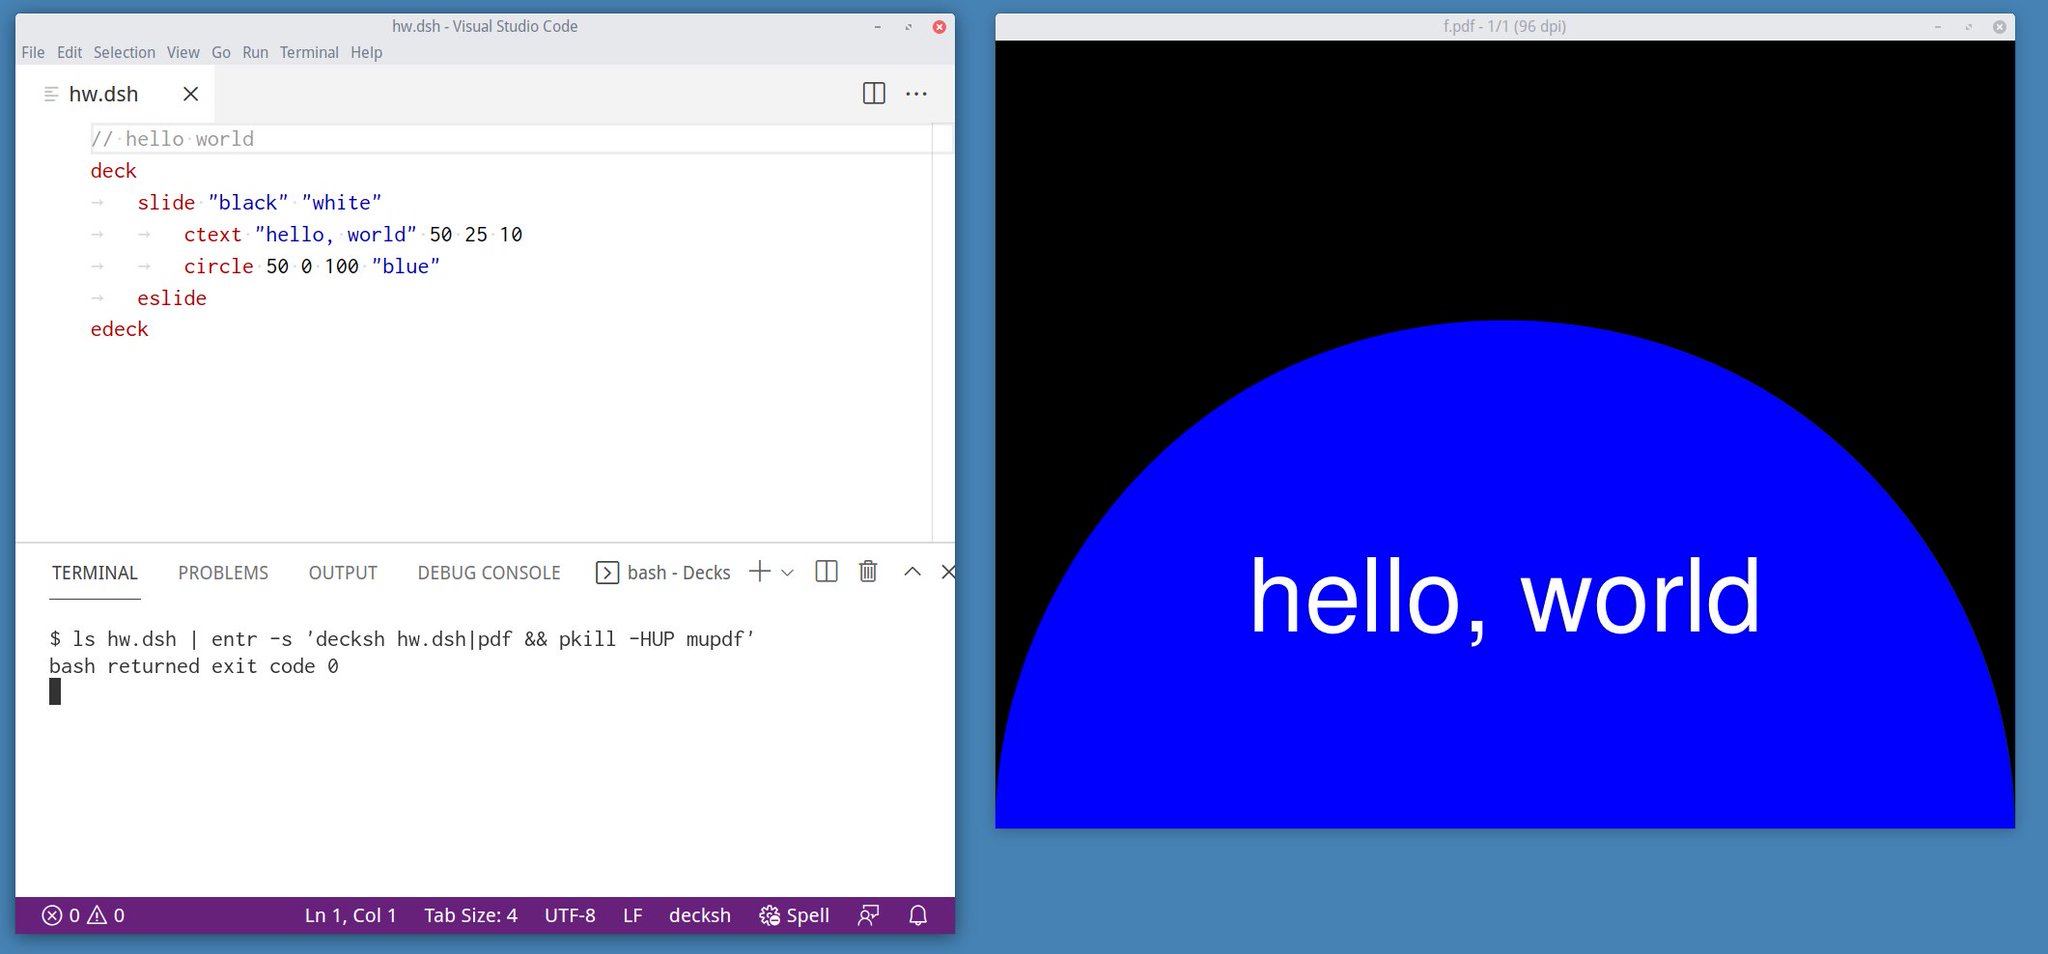Click the "edeck" keyword in editor
The image size is (2048, 954).
pos(119,329)
